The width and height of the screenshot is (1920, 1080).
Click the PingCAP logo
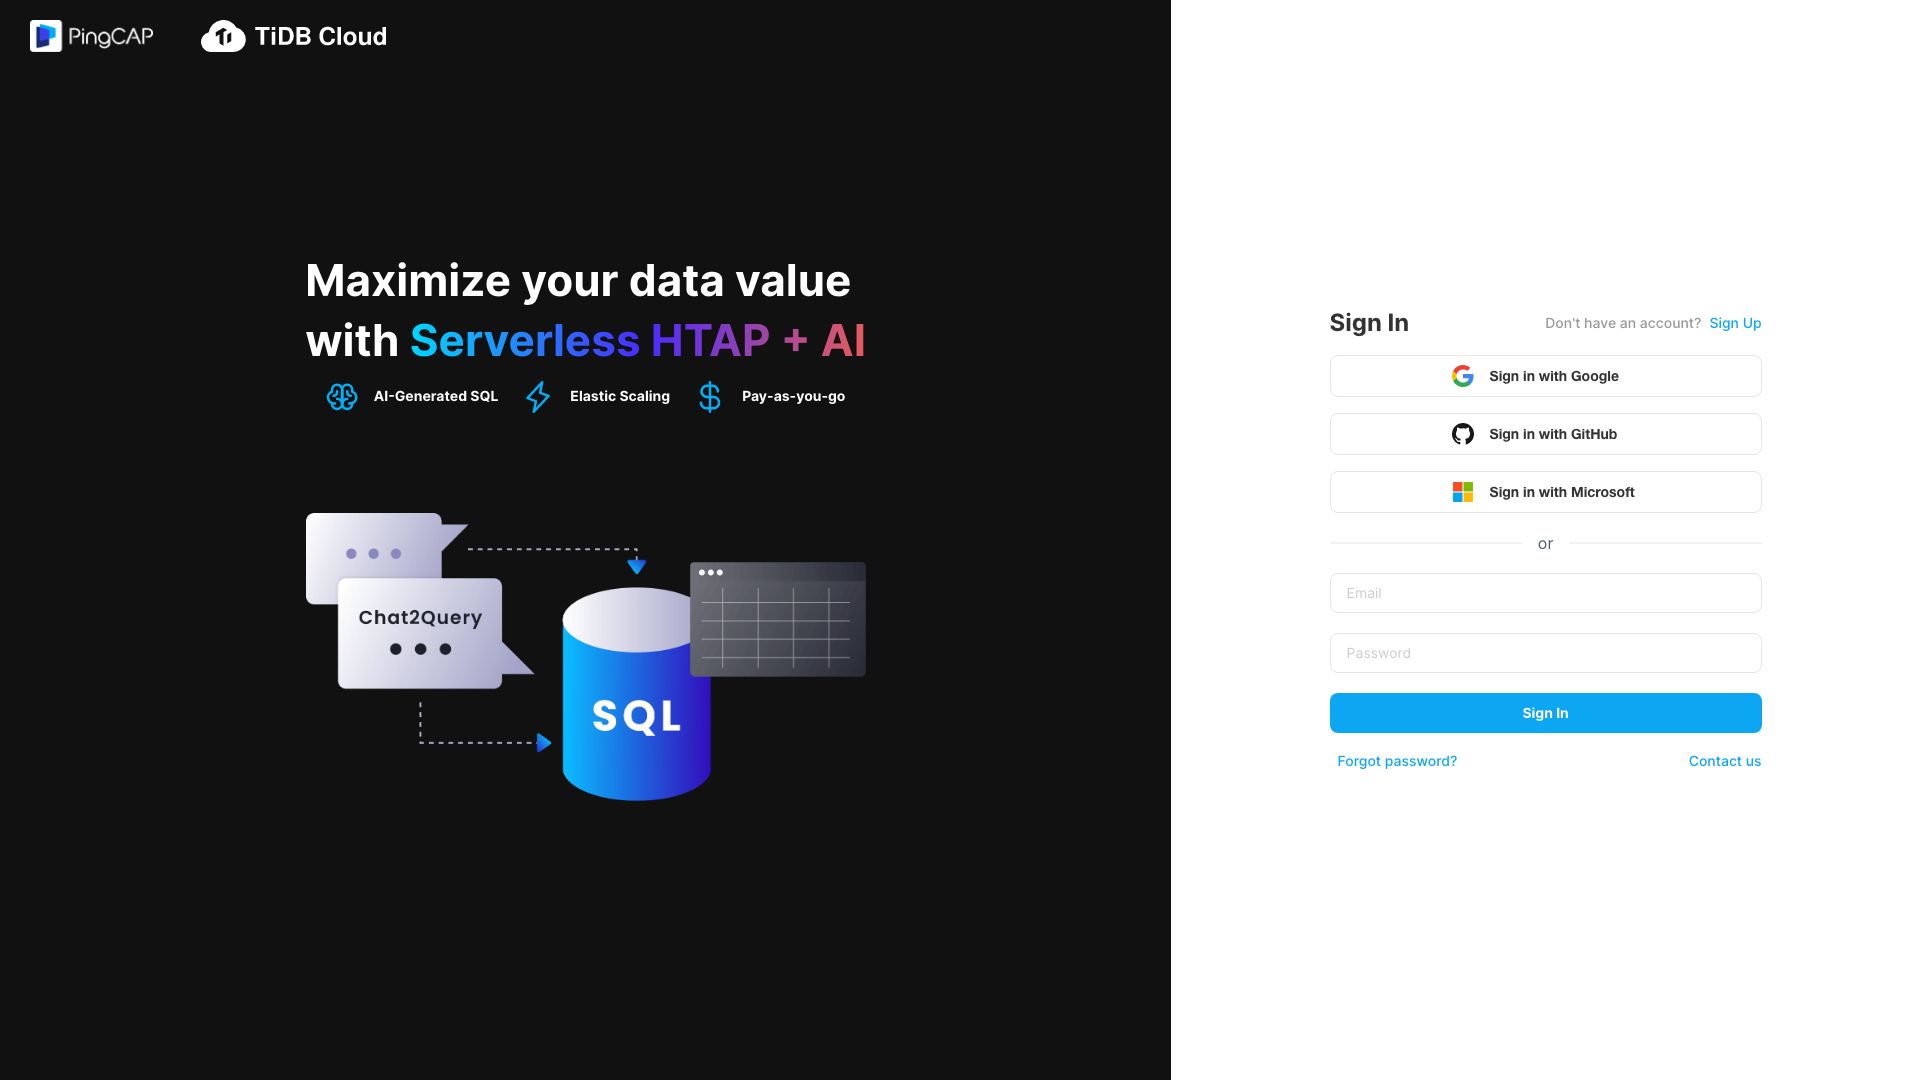point(91,36)
